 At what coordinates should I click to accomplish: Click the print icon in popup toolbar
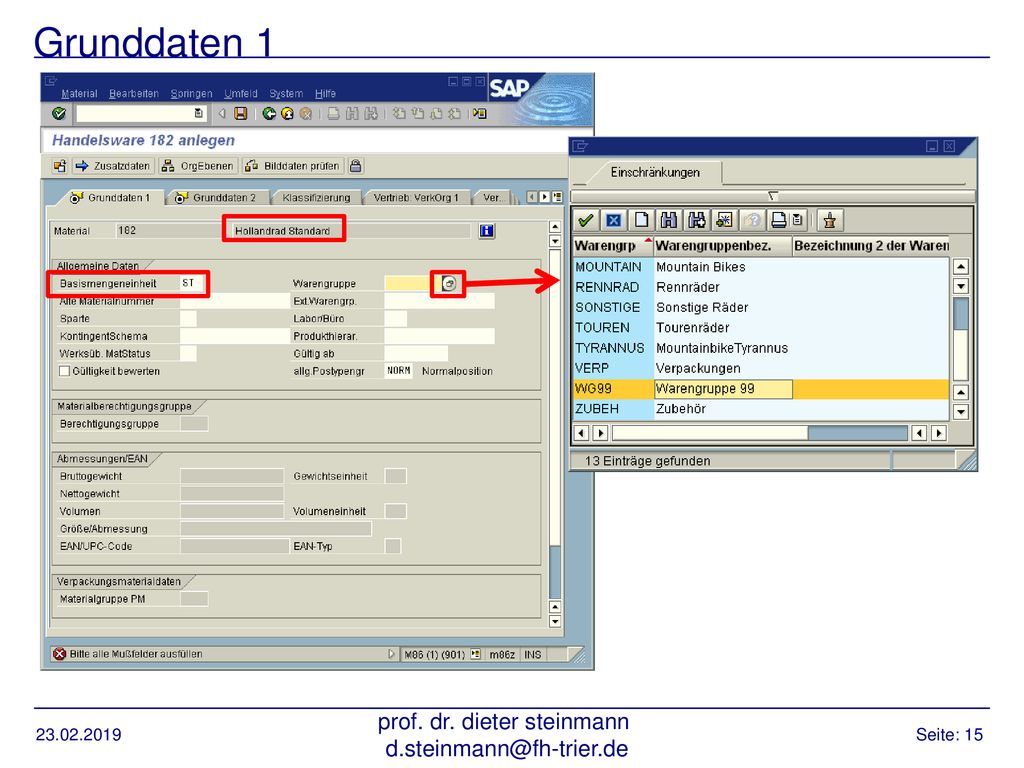(x=778, y=220)
